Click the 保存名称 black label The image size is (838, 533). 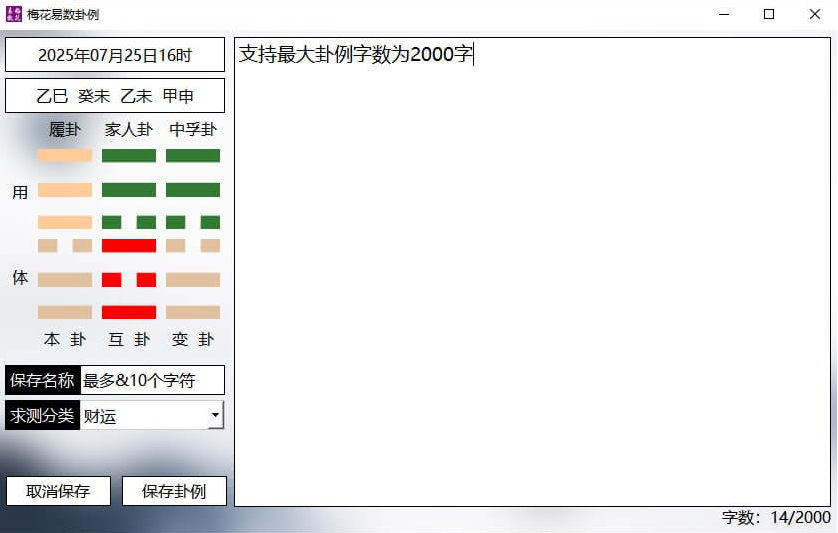(x=43, y=380)
